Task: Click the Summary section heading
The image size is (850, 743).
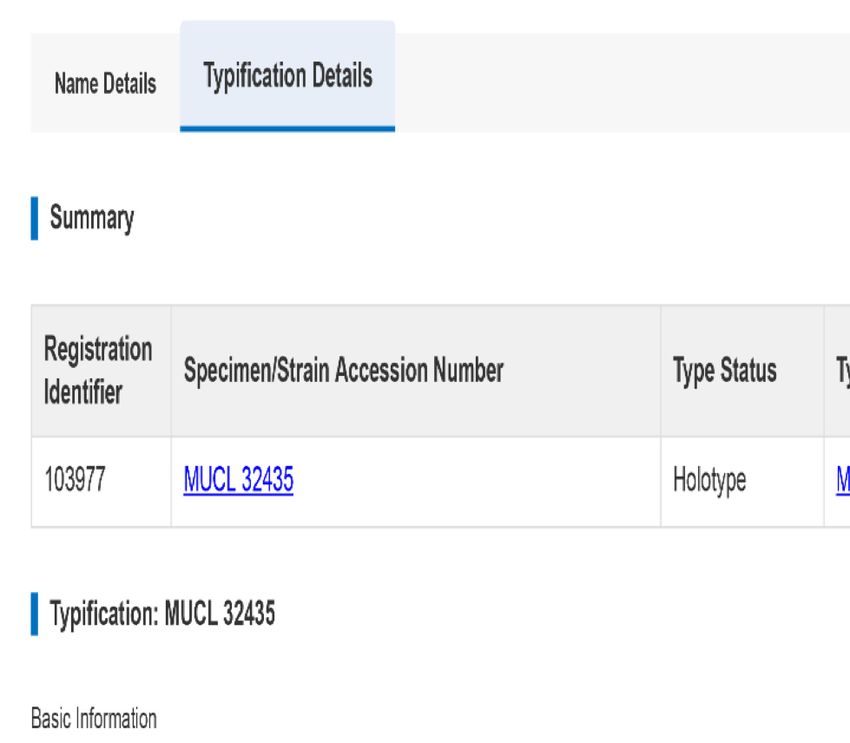Action: (92, 218)
